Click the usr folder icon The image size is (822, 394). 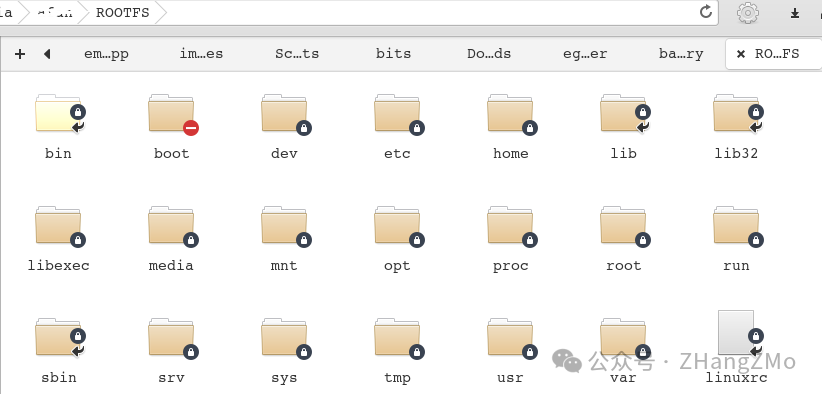point(511,337)
